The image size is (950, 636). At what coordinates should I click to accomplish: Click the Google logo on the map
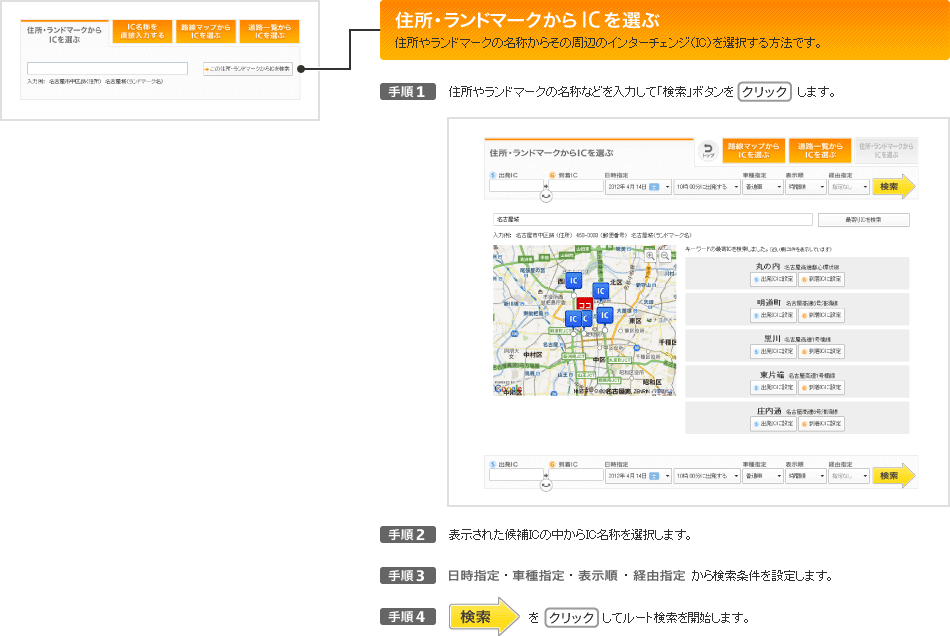point(508,389)
